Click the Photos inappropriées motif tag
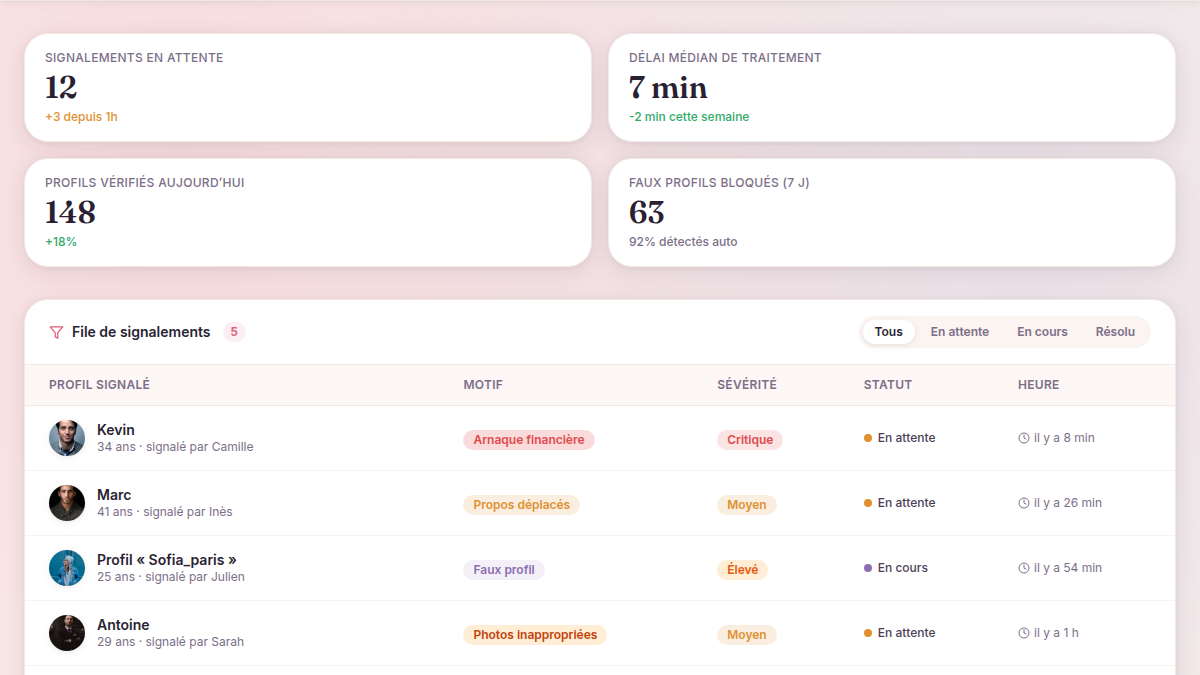Viewport: 1200px width, 675px height. pos(535,635)
